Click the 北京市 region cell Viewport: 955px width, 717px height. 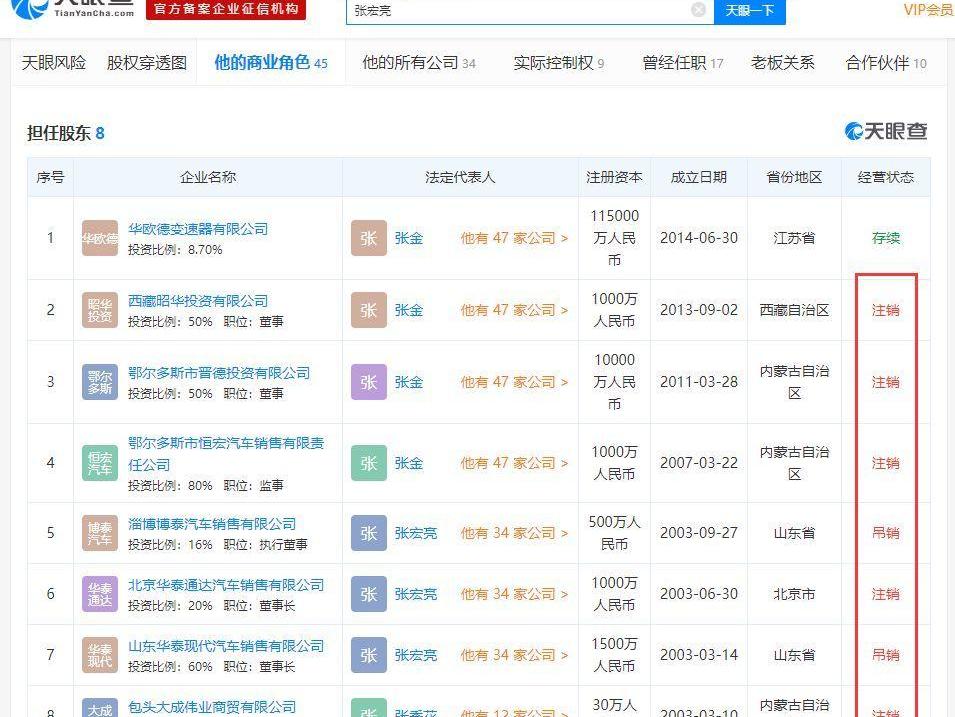click(x=794, y=594)
